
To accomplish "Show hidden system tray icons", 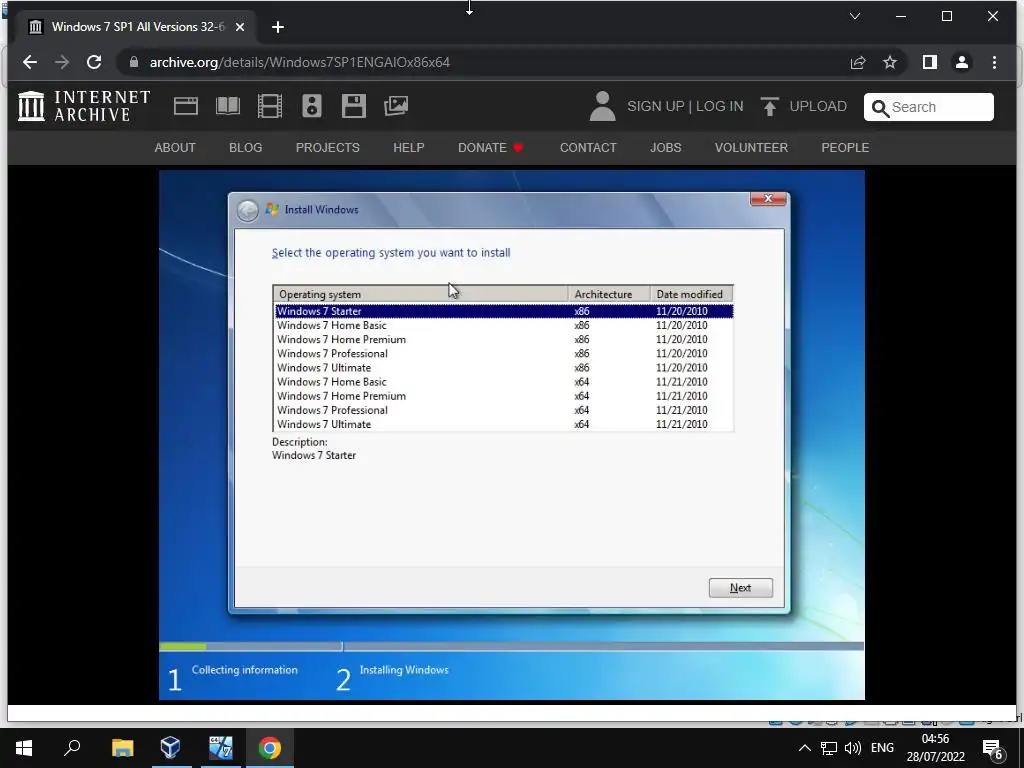I will point(805,748).
